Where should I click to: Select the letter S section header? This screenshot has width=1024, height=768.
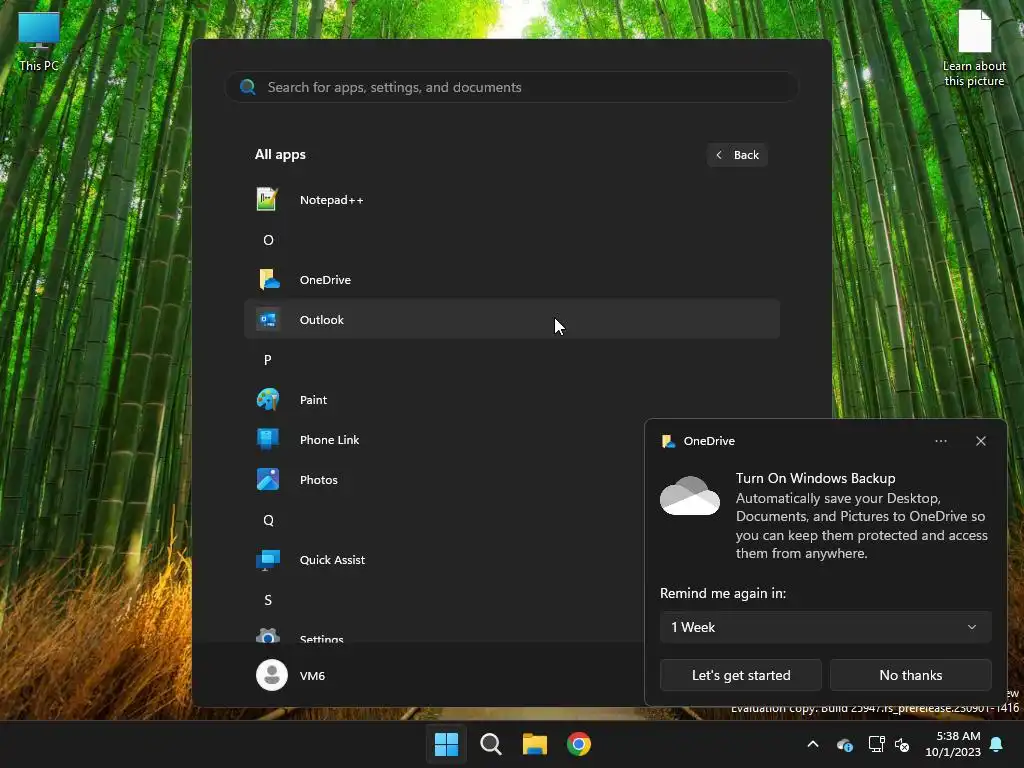click(268, 600)
